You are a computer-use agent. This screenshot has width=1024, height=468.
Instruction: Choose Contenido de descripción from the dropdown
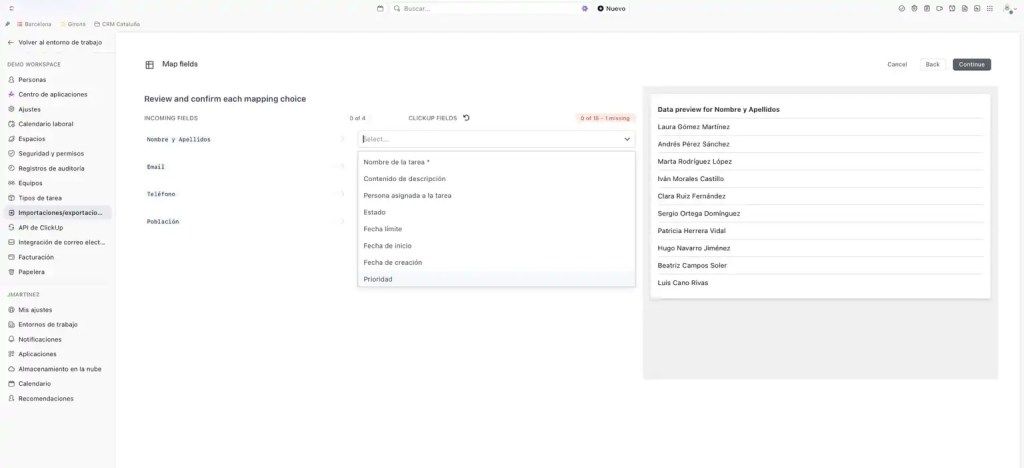click(x=496, y=179)
